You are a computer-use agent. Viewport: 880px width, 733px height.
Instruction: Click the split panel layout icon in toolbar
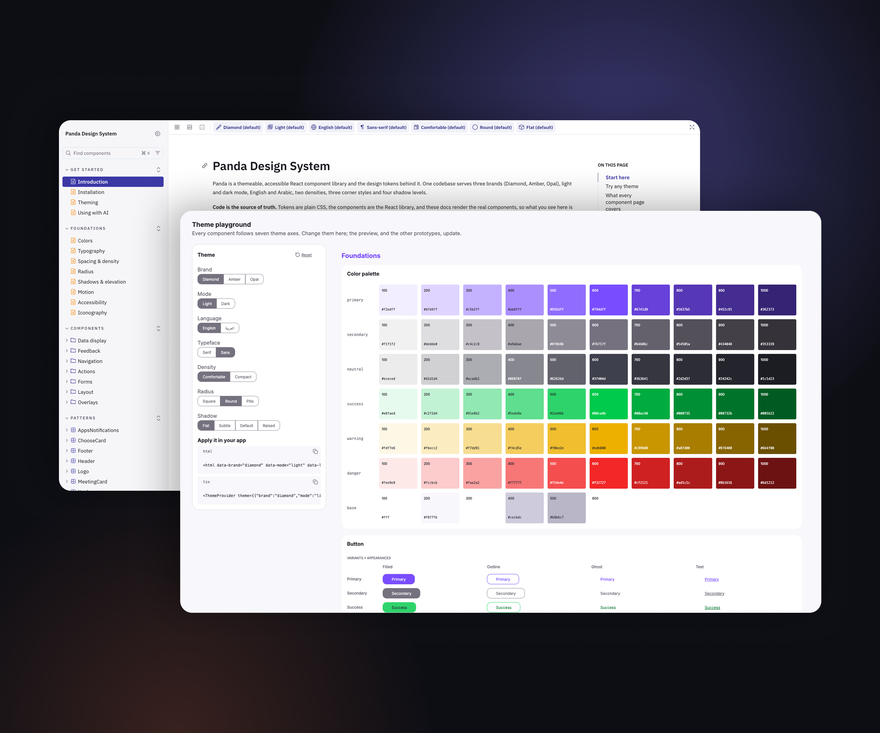point(190,127)
